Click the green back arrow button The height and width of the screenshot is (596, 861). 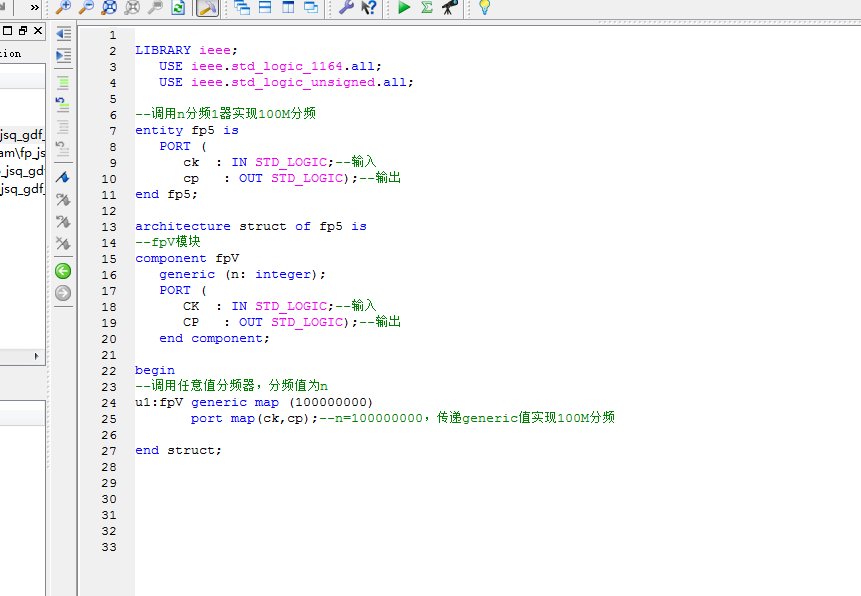(63, 271)
